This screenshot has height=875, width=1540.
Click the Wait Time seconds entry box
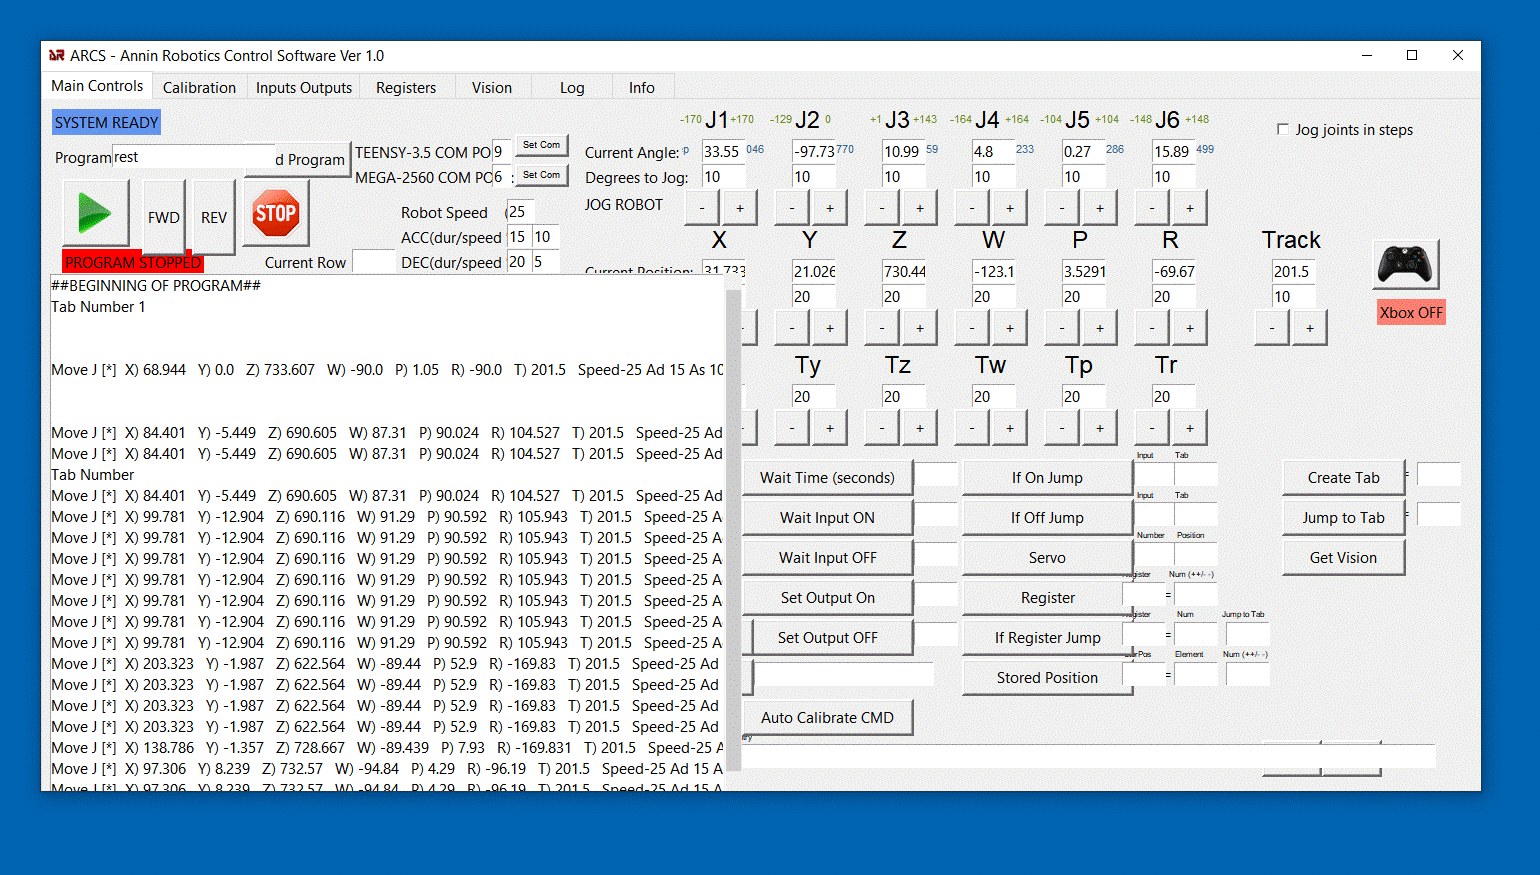pos(937,475)
